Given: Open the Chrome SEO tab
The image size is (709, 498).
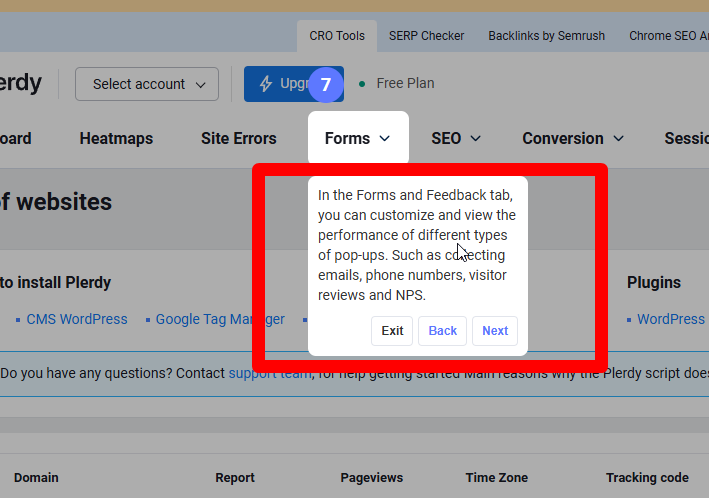Looking at the screenshot, I should 669,36.
